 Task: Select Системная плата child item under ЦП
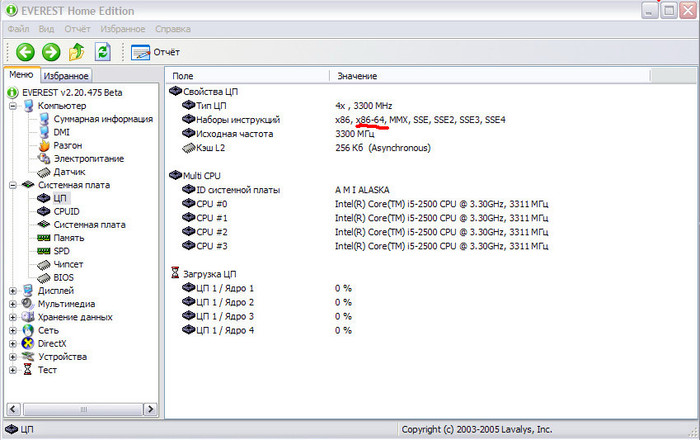click(89, 224)
